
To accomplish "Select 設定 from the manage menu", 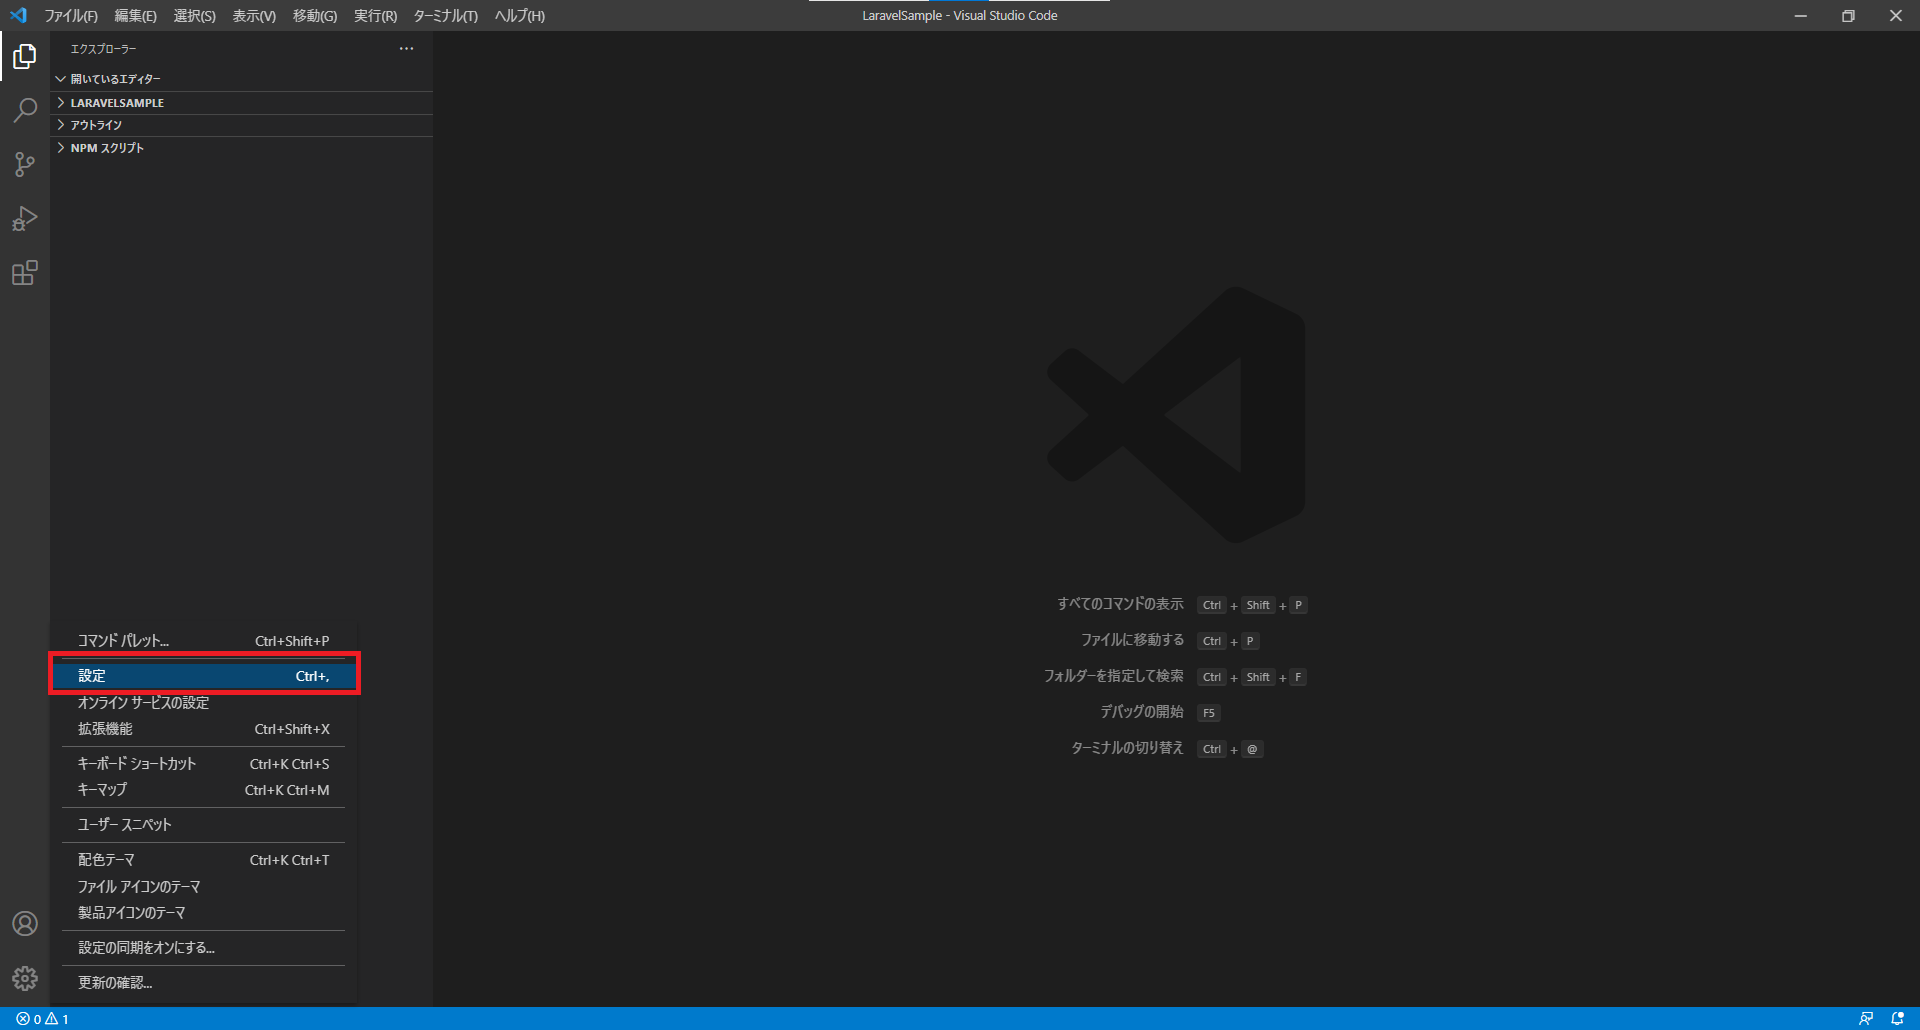I will pyautogui.click(x=203, y=676).
